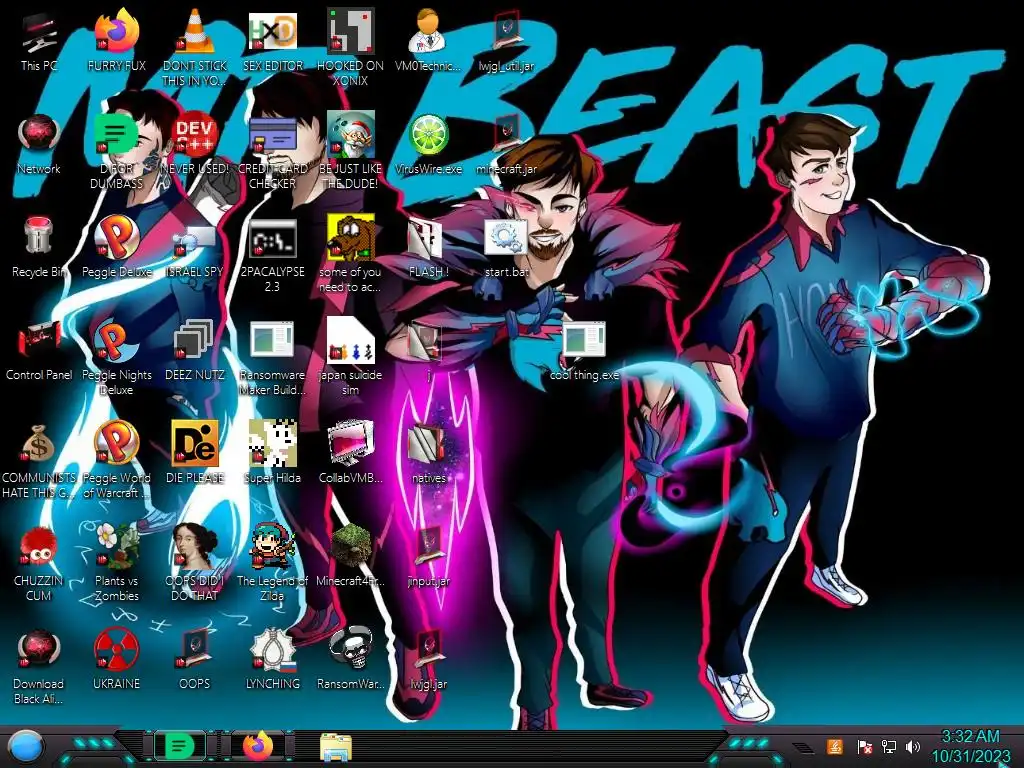Launch Peggle Nights Deluxe shortcut

[116, 341]
